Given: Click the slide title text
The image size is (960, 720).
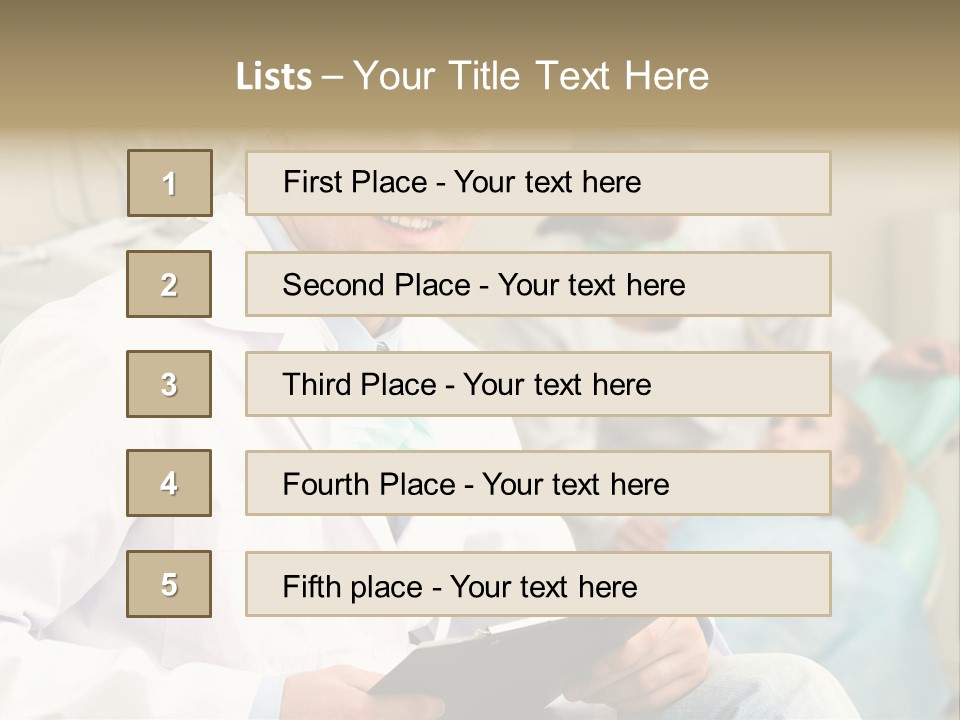Looking at the screenshot, I should click(x=472, y=76).
